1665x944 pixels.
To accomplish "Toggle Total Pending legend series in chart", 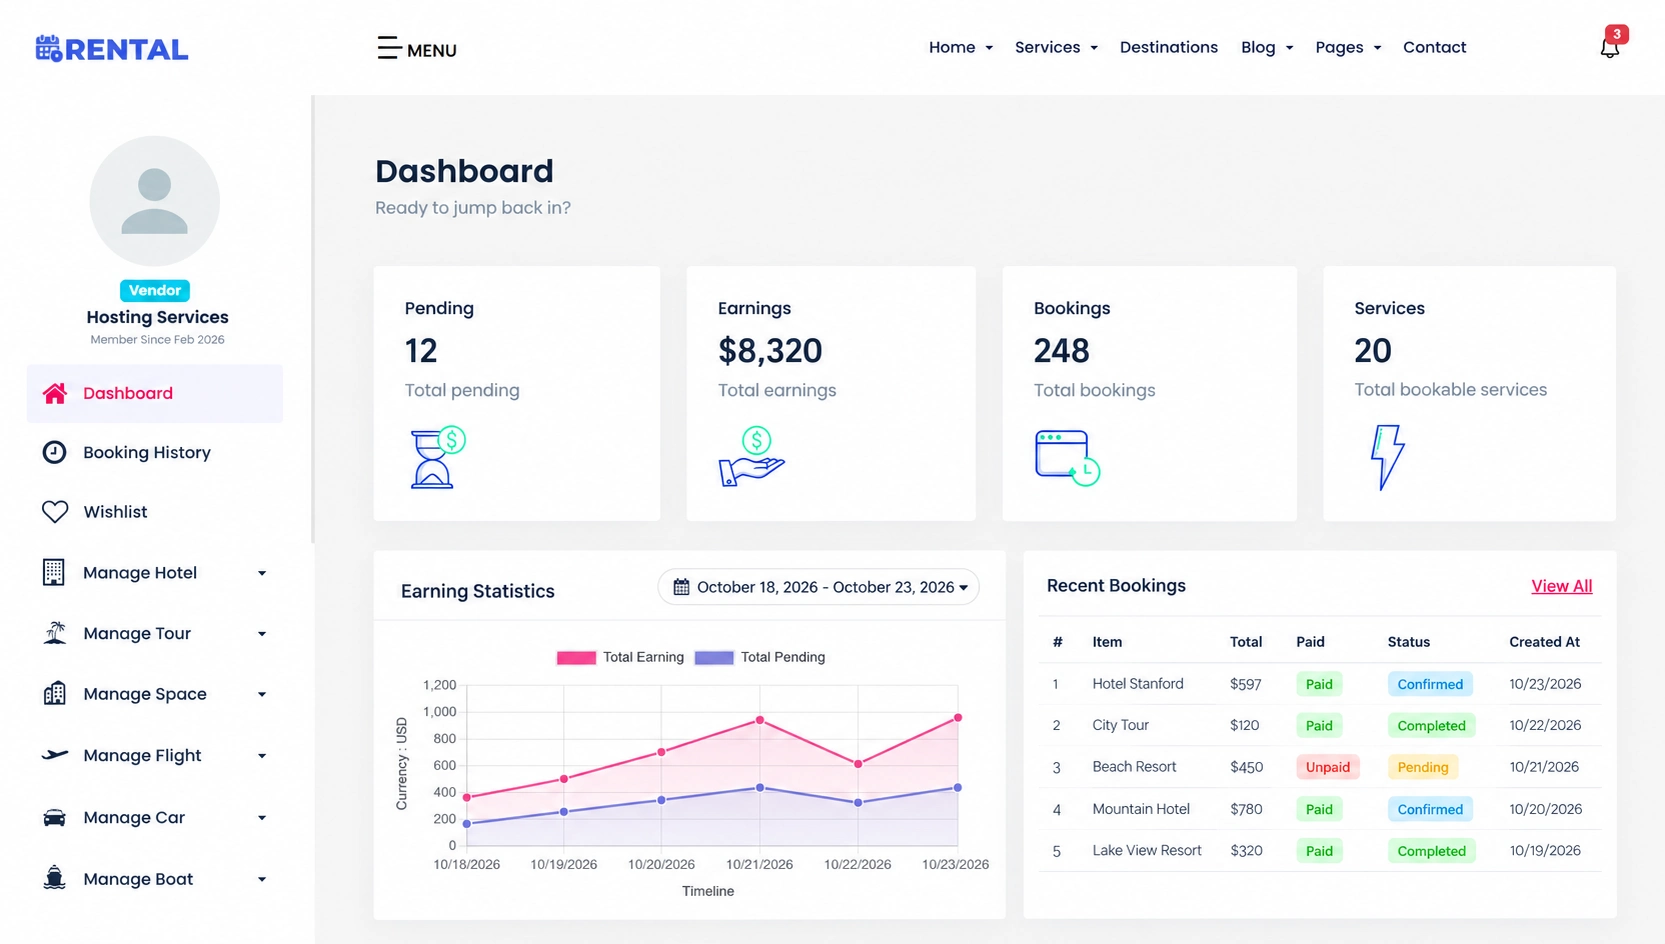I will (x=760, y=657).
